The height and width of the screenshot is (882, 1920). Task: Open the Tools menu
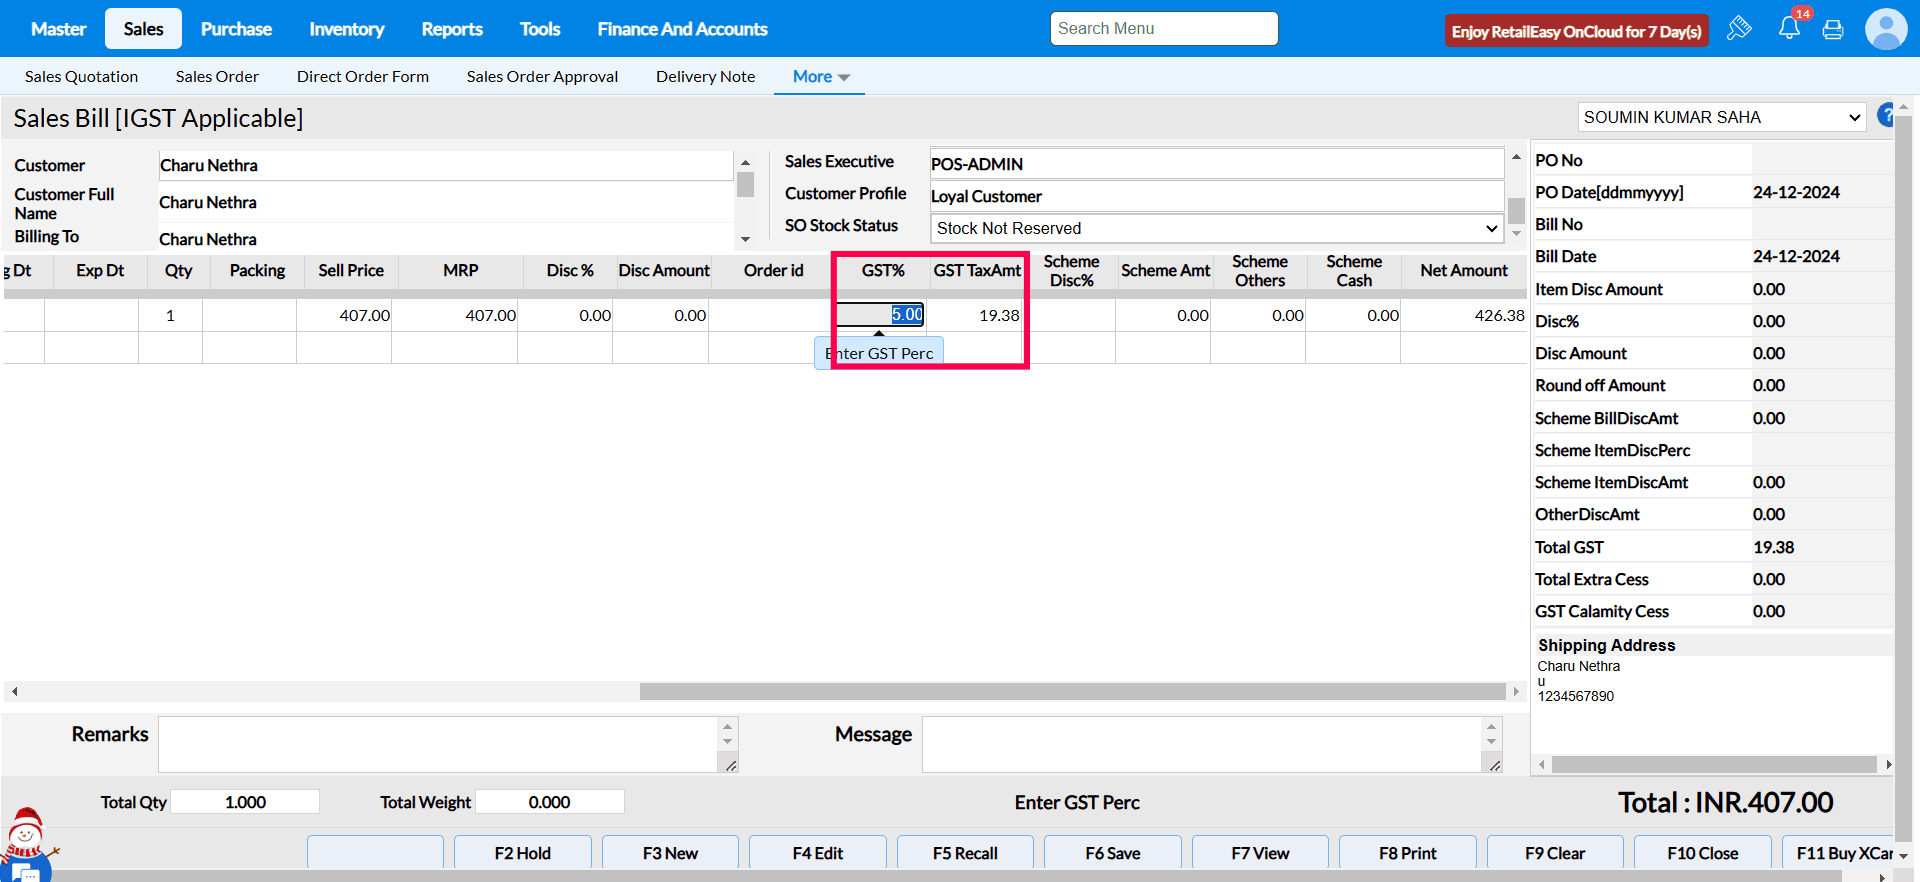pyautogui.click(x=540, y=29)
